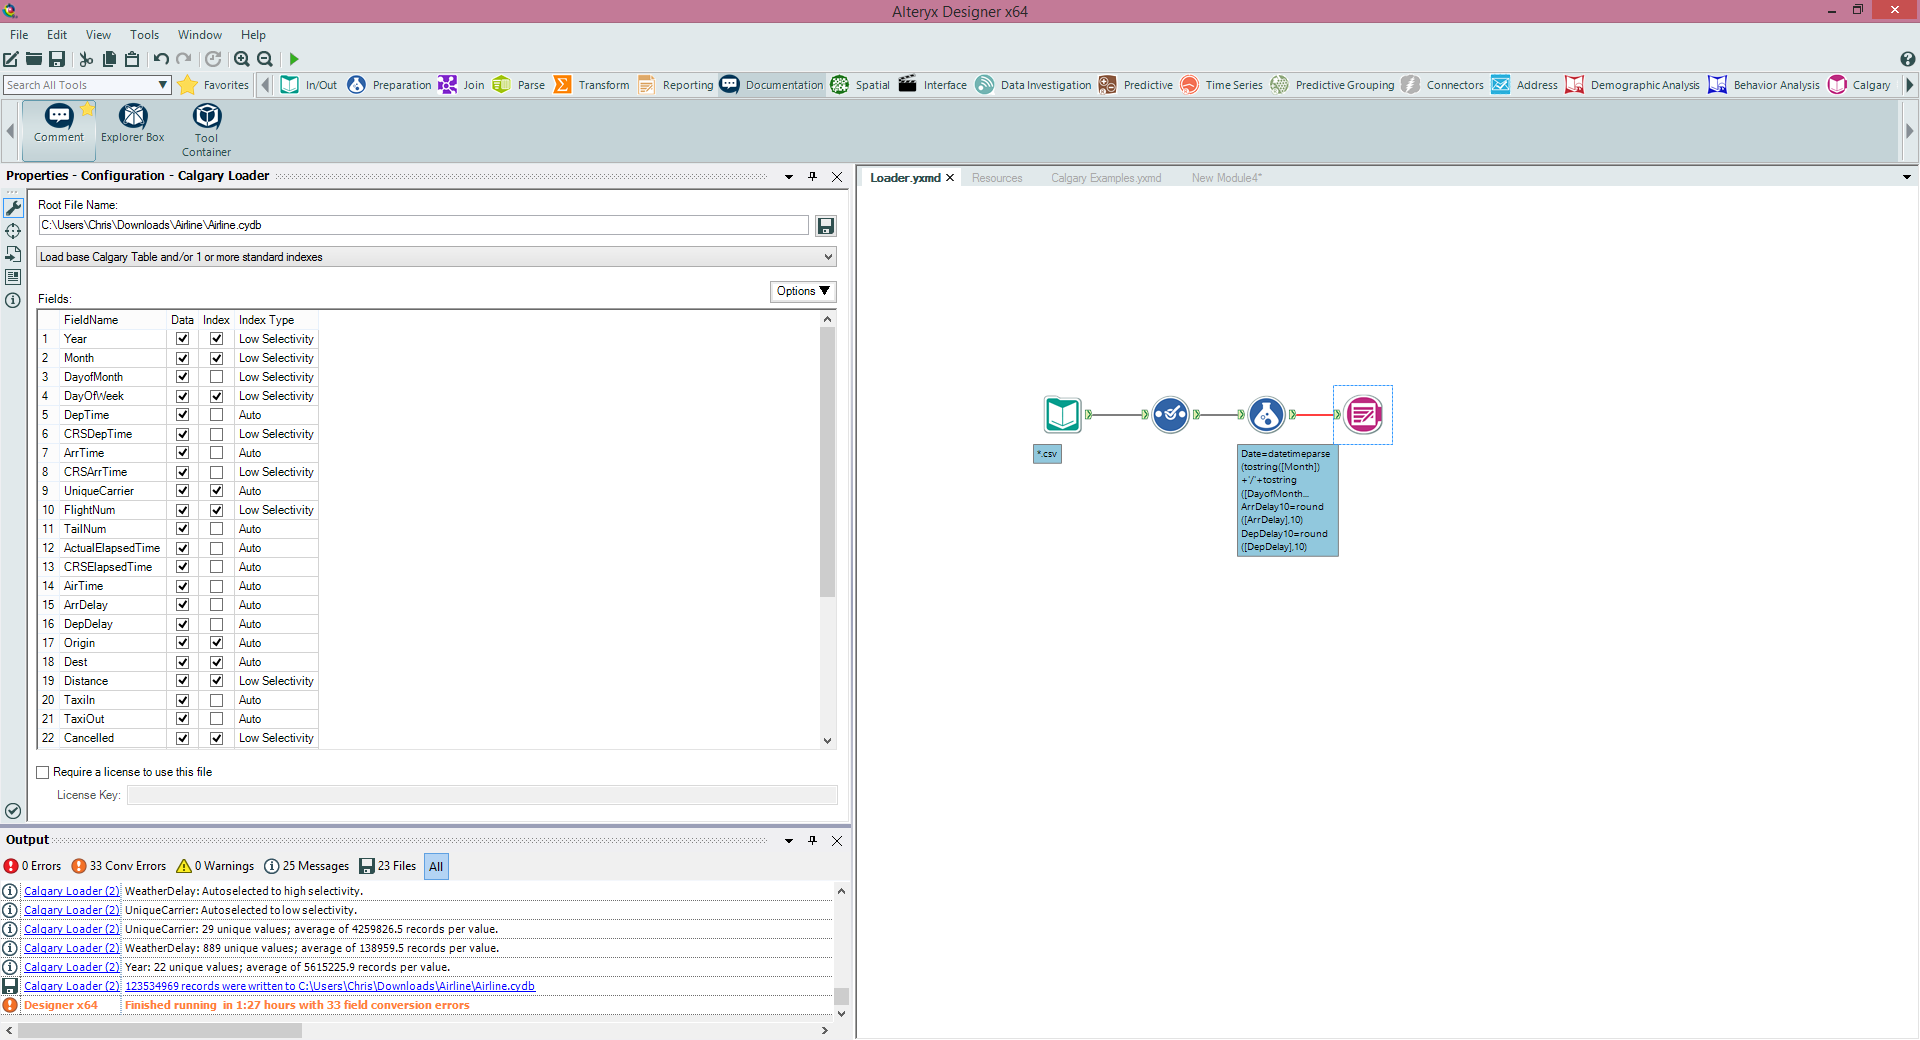
Task: Open the canvas document tabs dropdown arrow
Action: 1907,177
